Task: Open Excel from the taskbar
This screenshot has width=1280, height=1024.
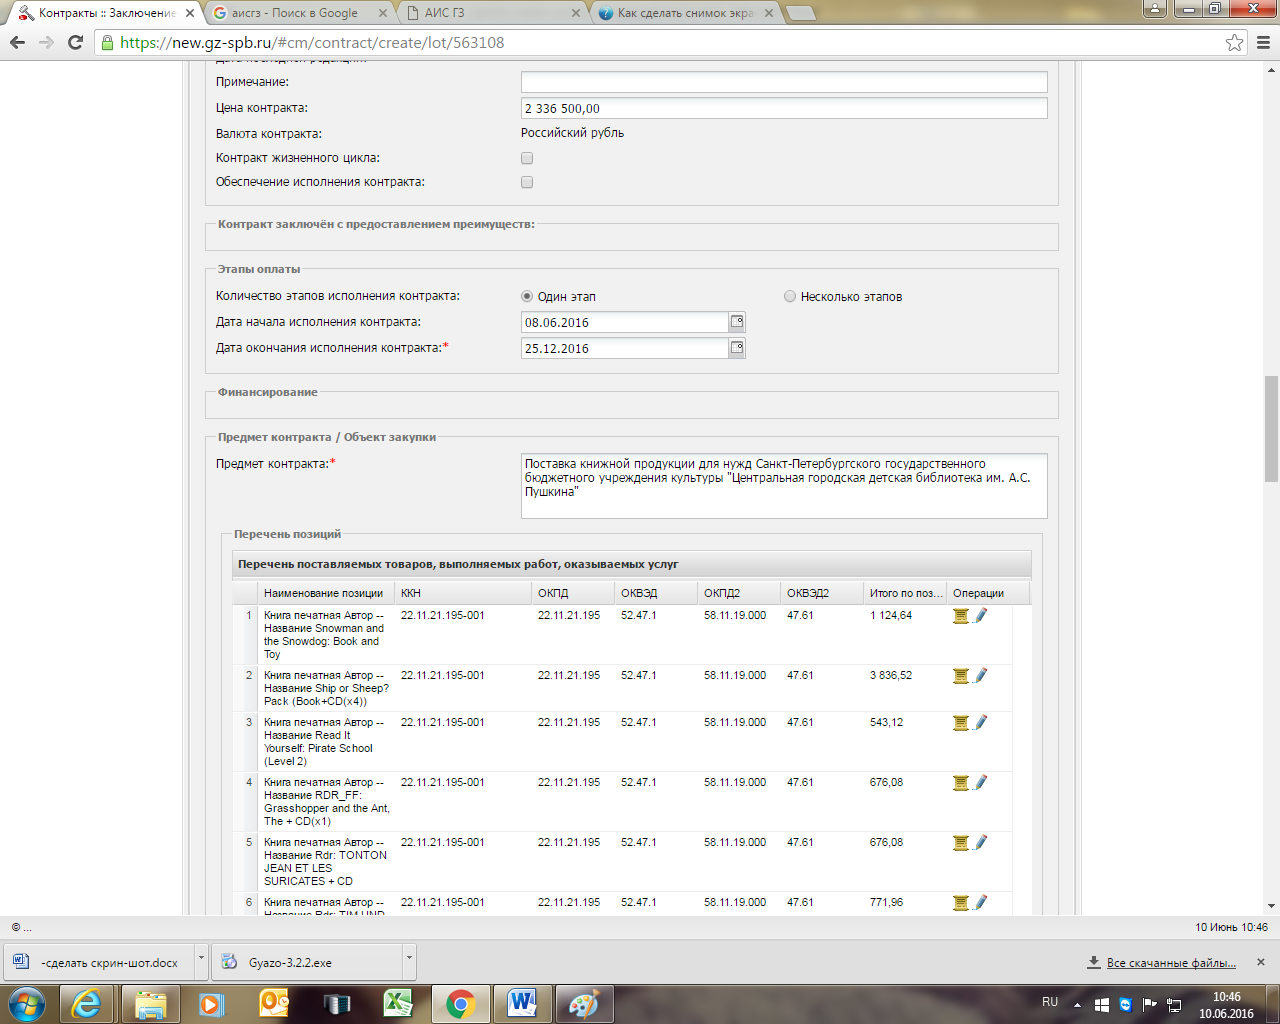Action: [398, 1004]
